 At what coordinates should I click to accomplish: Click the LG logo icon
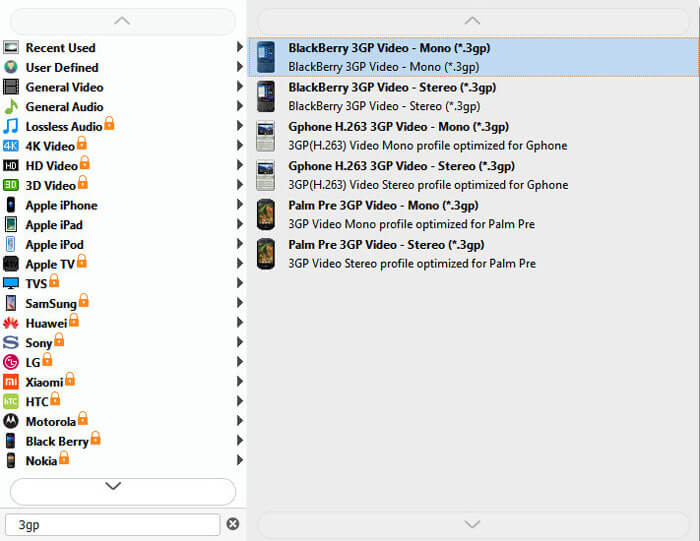coord(11,362)
